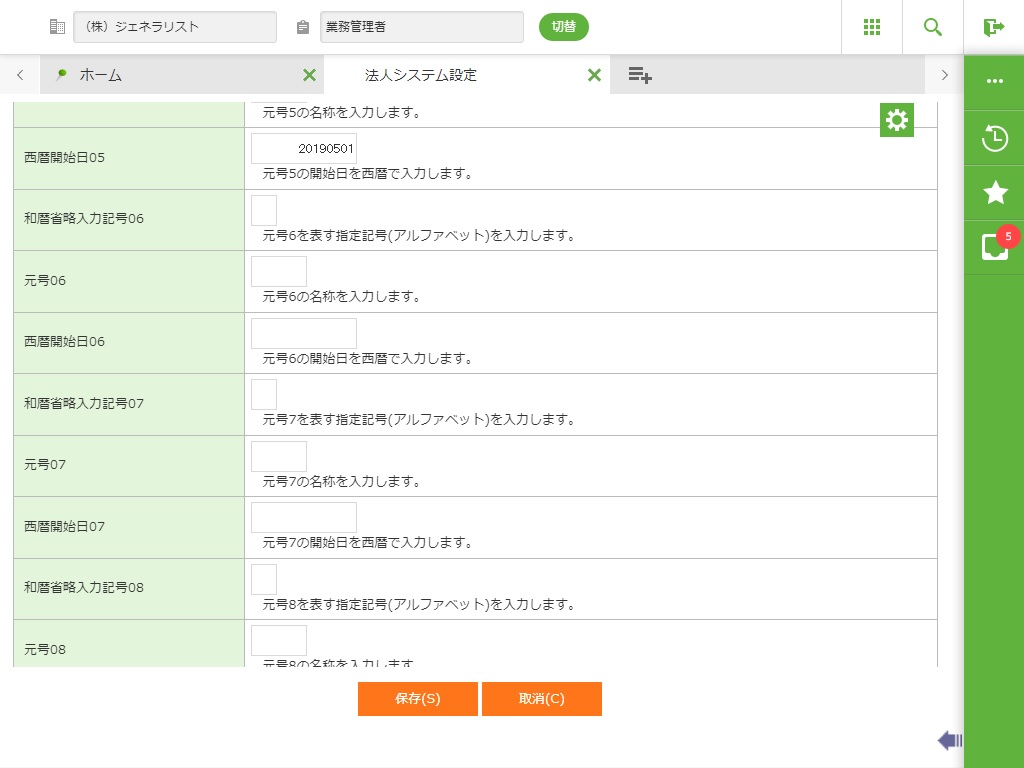This screenshot has width=1024, height=768.
Task: Click the 元号07 row label
Action: point(45,465)
